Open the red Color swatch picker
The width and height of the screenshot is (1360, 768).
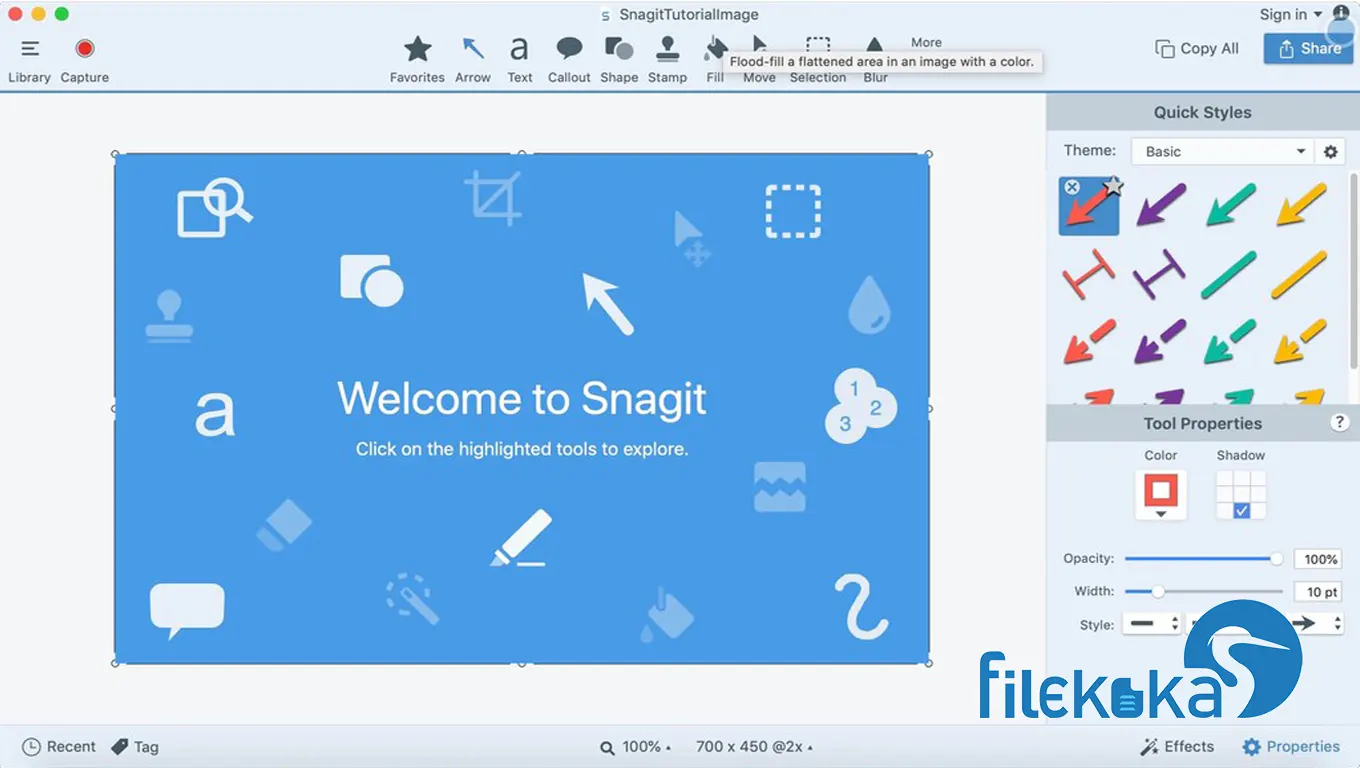point(1161,495)
